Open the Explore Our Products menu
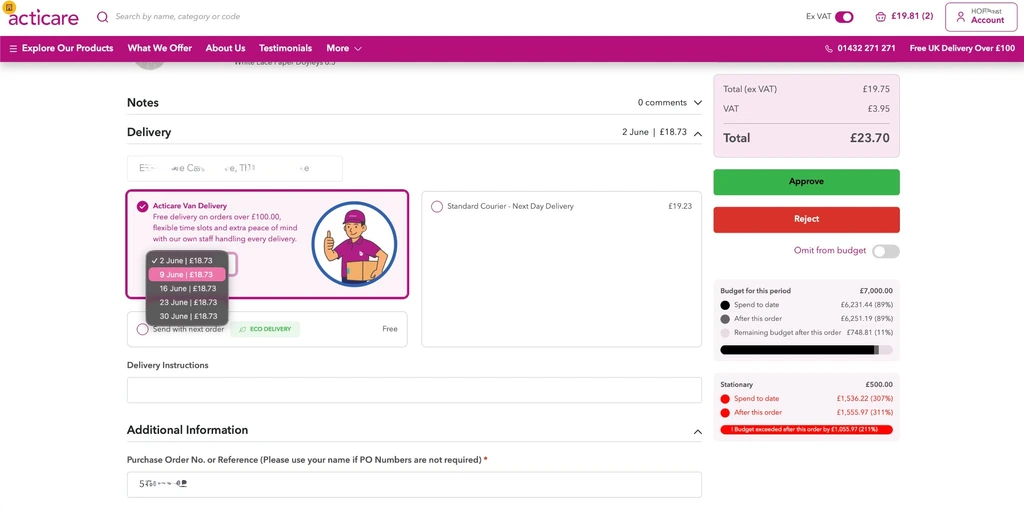Screen dimensions: 1024x511 (61, 48)
